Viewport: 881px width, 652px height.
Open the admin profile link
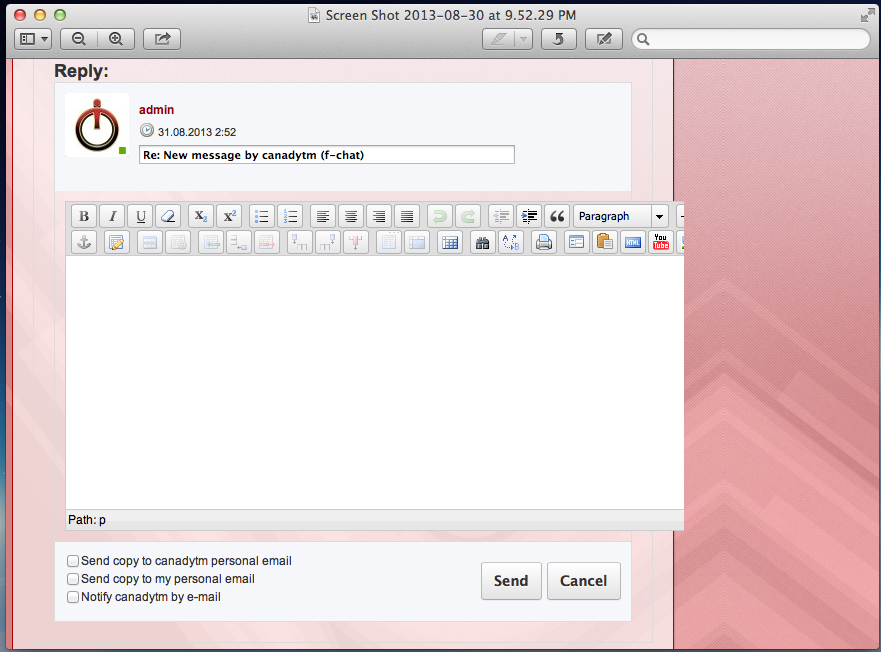point(156,110)
